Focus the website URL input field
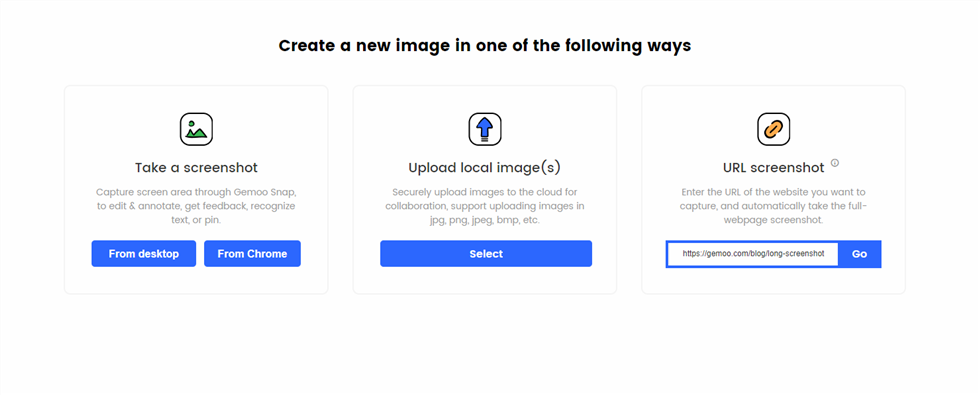The height and width of the screenshot is (395, 980). (753, 254)
